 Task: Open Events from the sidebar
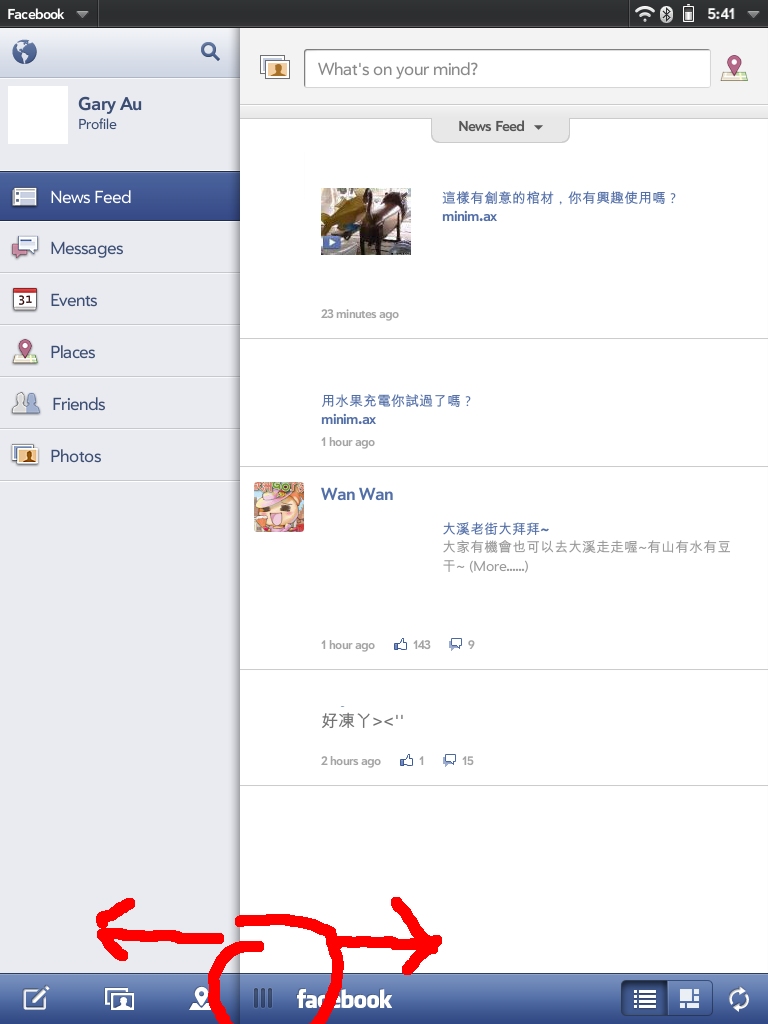click(120, 300)
